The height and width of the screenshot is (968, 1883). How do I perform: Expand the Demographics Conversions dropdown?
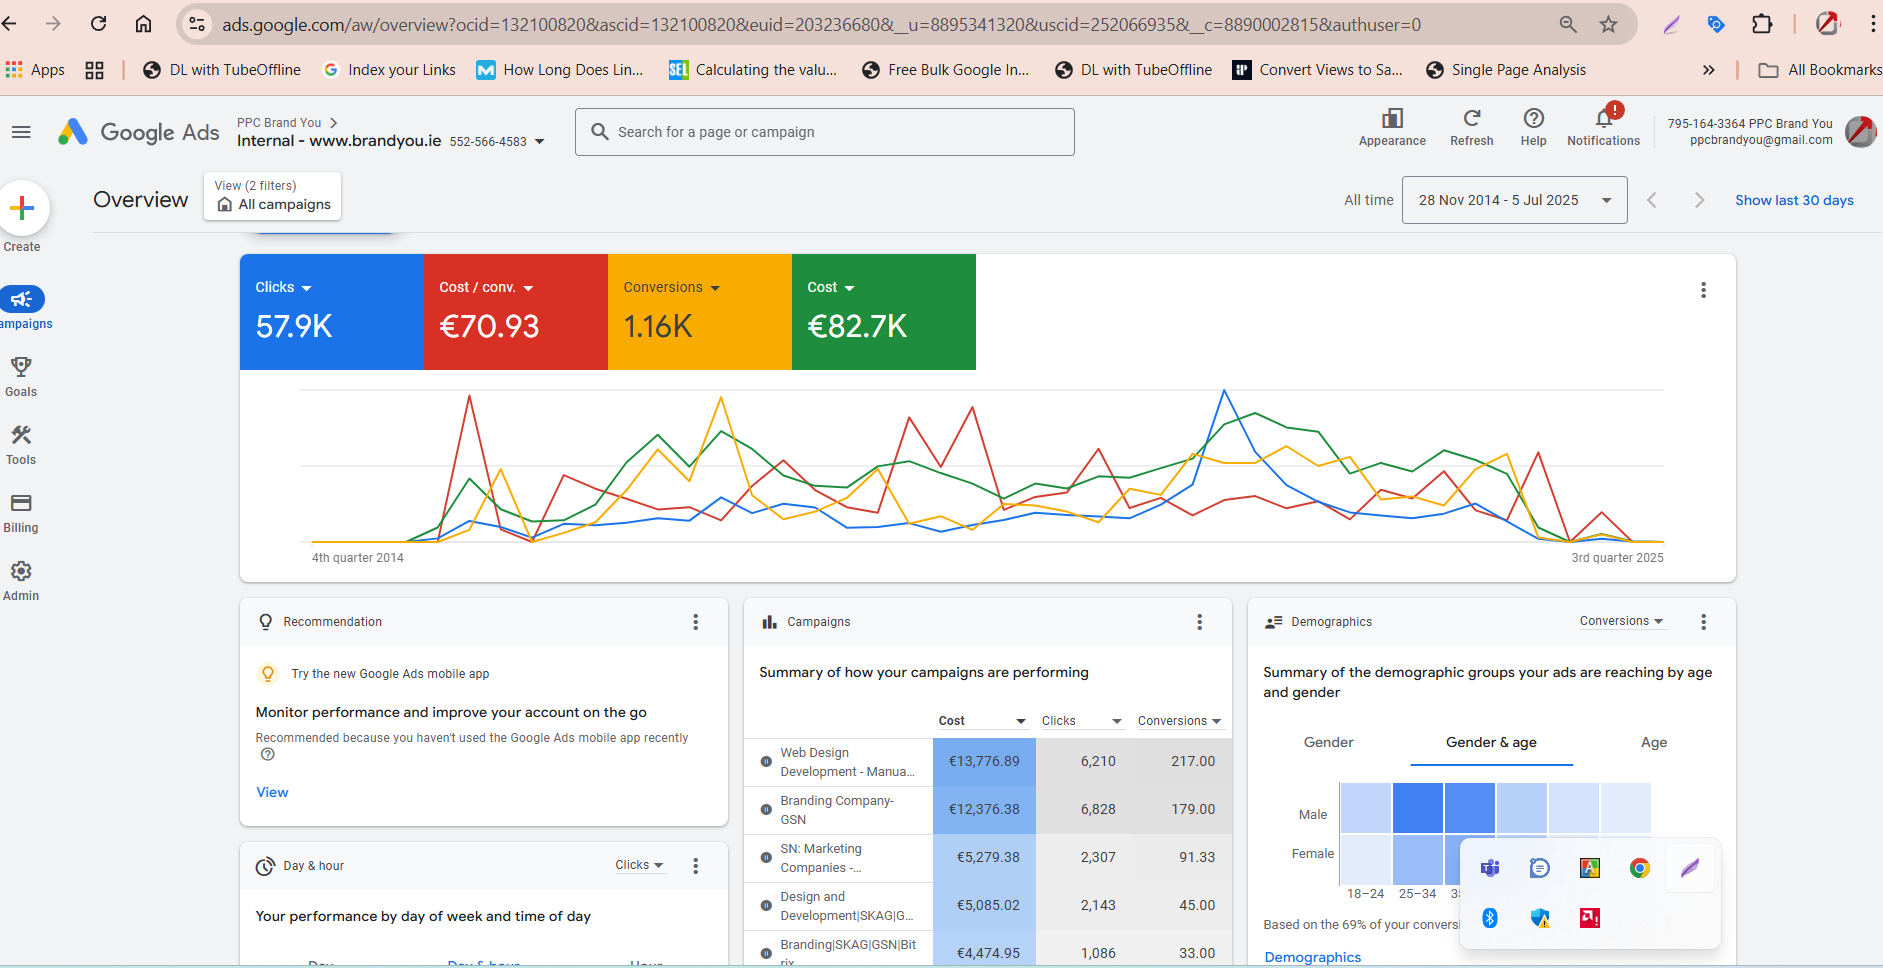(1621, 621)
